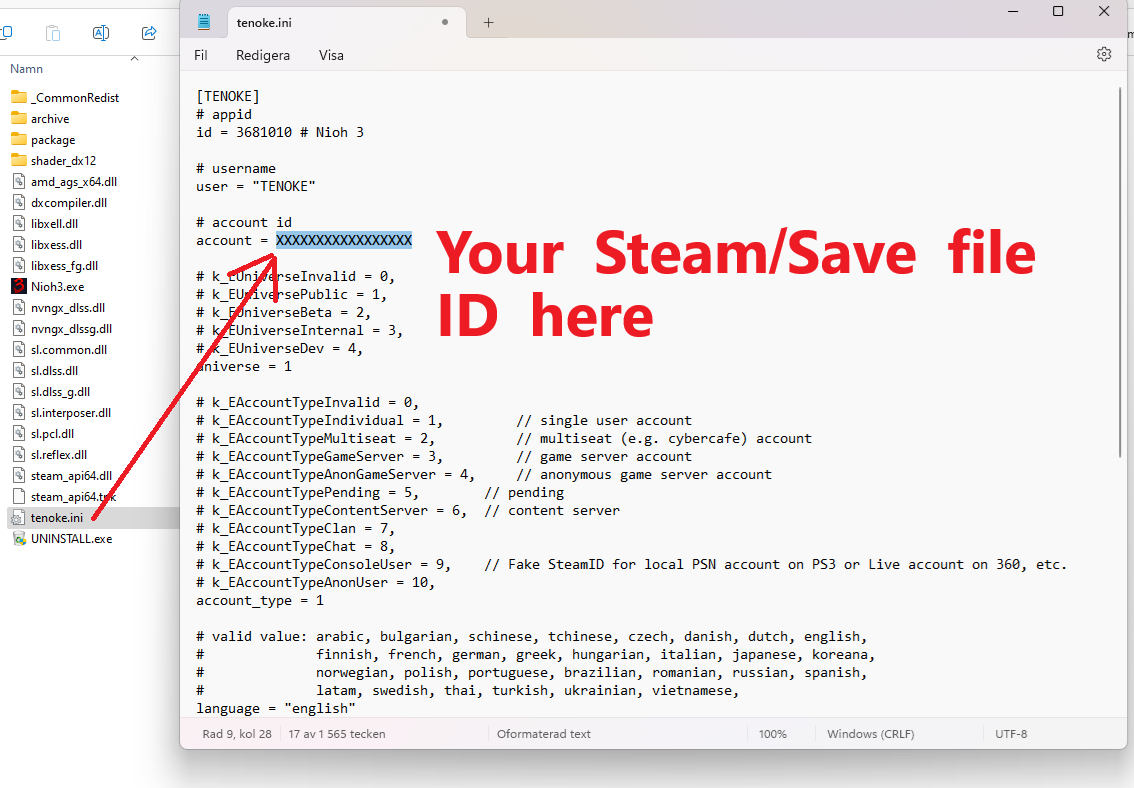Click the 'Oformaterad text' status entry
The image size is (1134, 788).
[544, 734]
